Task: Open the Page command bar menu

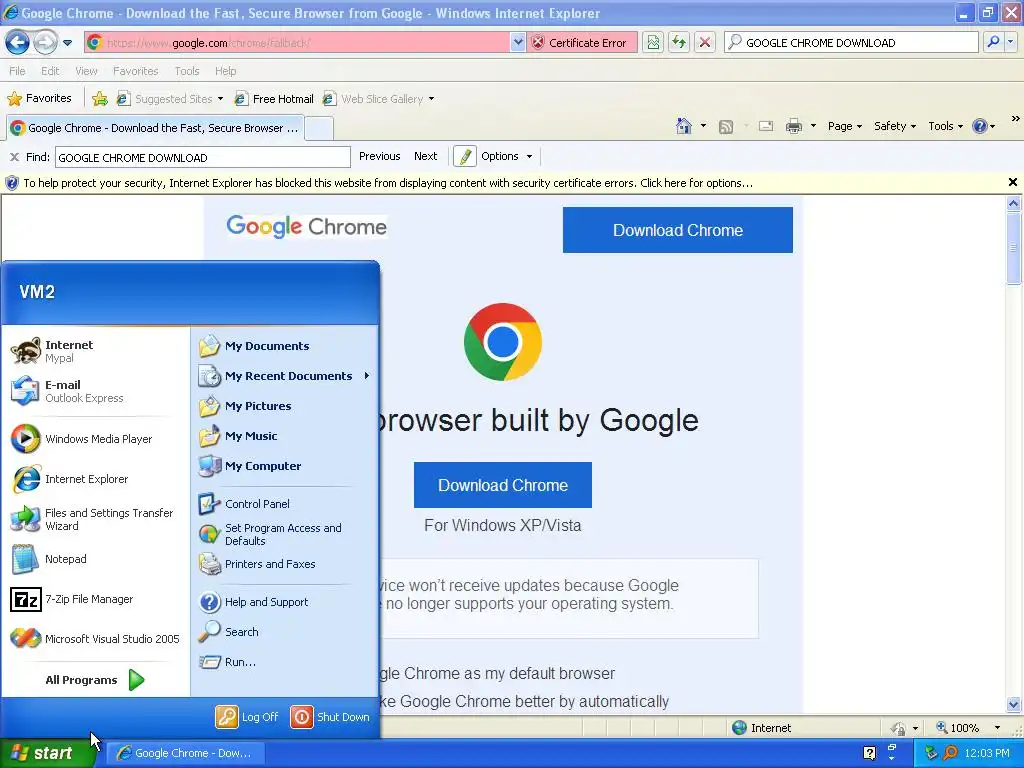Action: click(844, 126)
